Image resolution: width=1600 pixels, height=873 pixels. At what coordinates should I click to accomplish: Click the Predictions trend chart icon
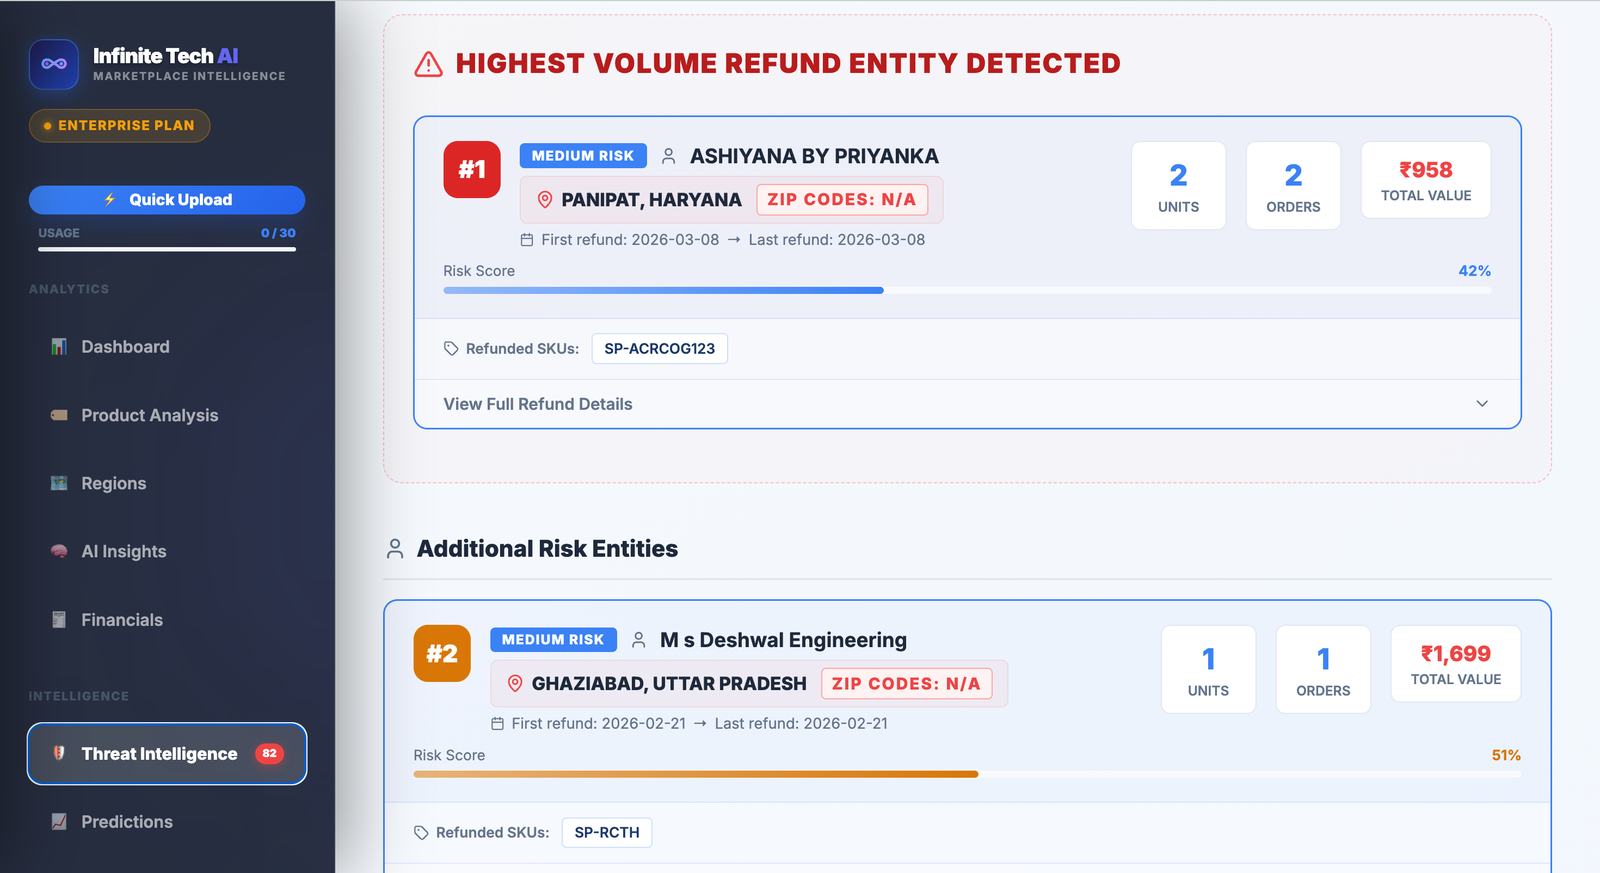(x=59, y=822)
